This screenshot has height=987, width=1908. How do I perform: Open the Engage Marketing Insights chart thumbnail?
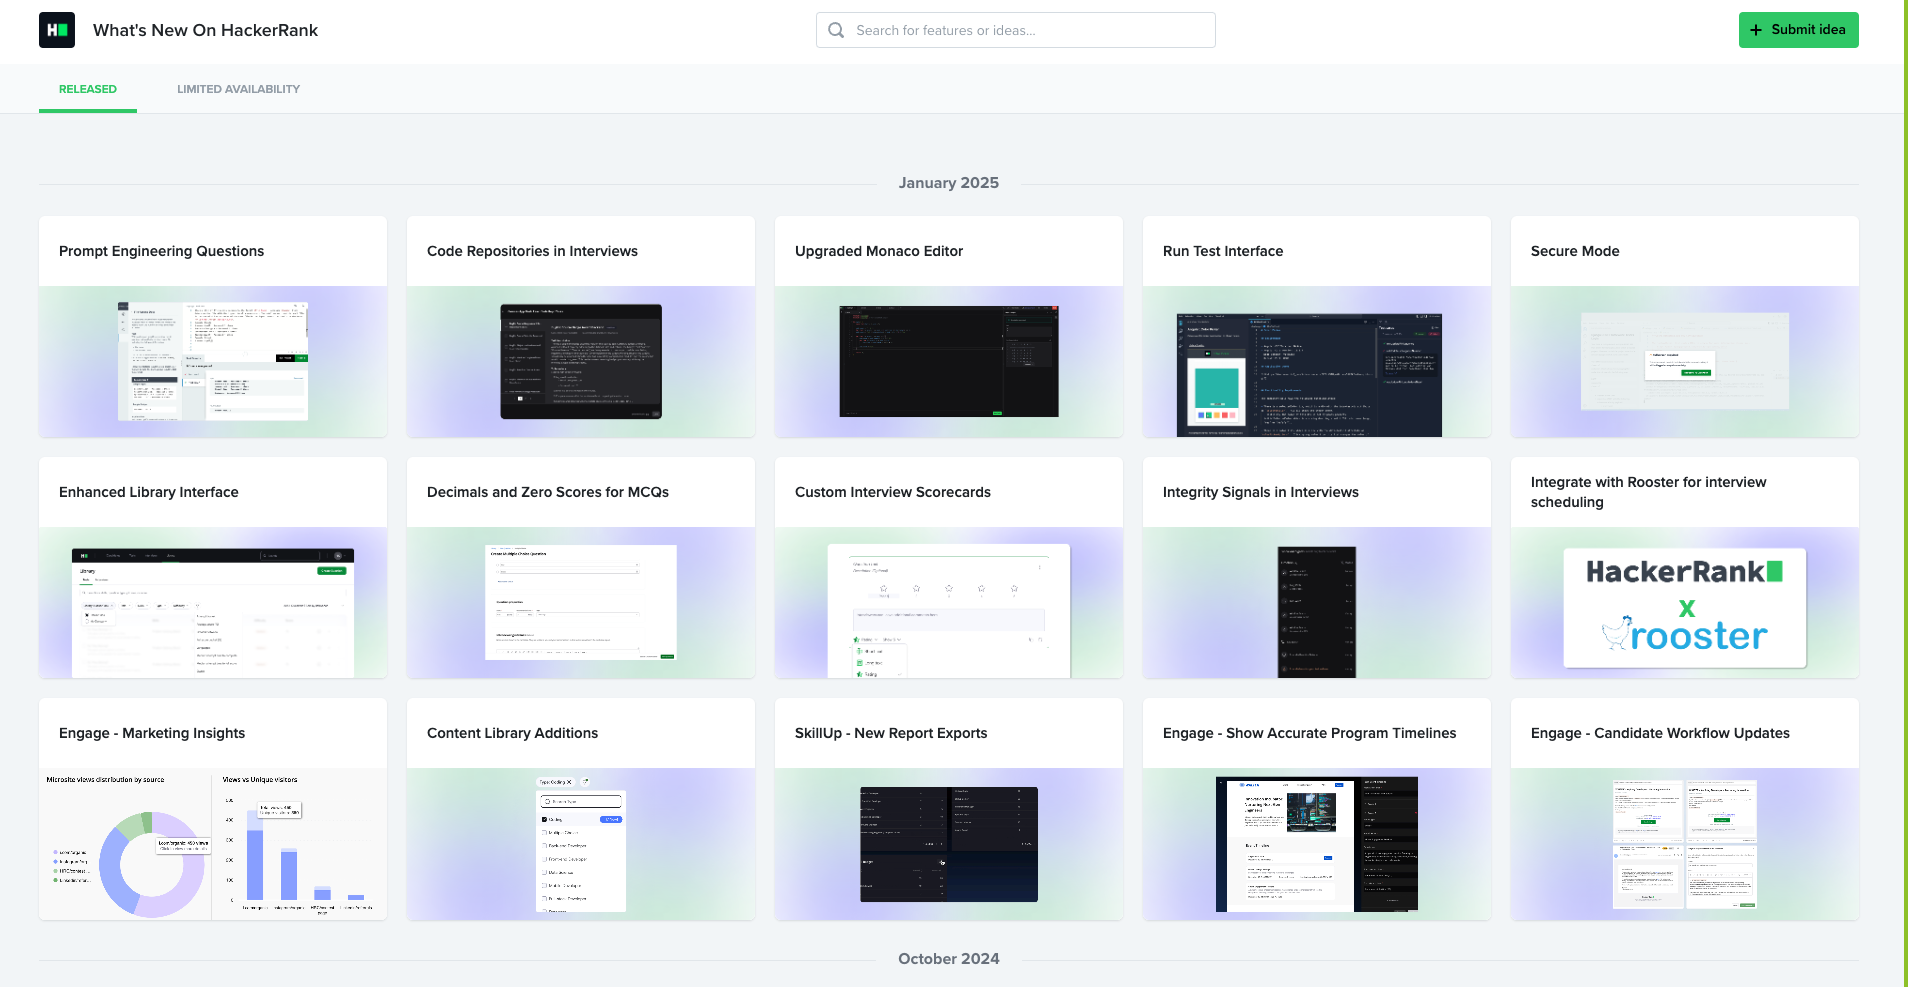pos(213,844)
